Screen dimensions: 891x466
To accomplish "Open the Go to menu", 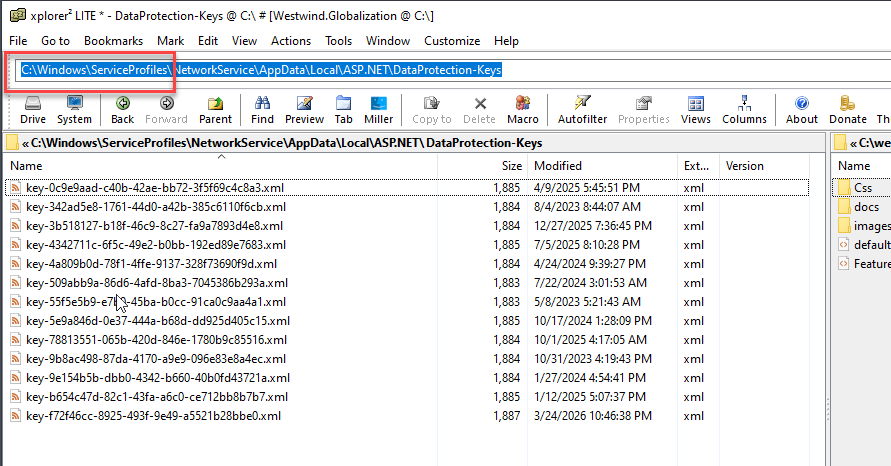I will (55, 41).
